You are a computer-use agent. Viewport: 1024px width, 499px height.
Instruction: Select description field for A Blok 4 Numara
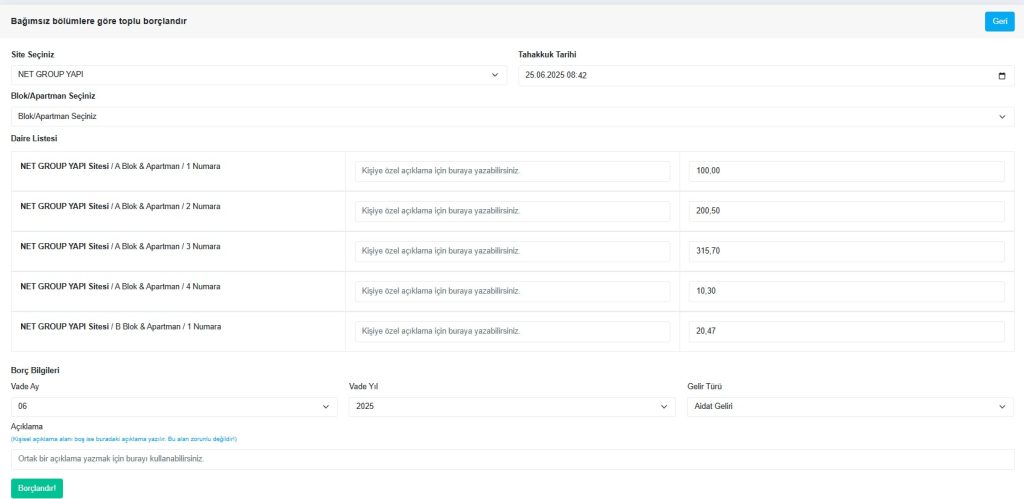click(x=512, y=291)
